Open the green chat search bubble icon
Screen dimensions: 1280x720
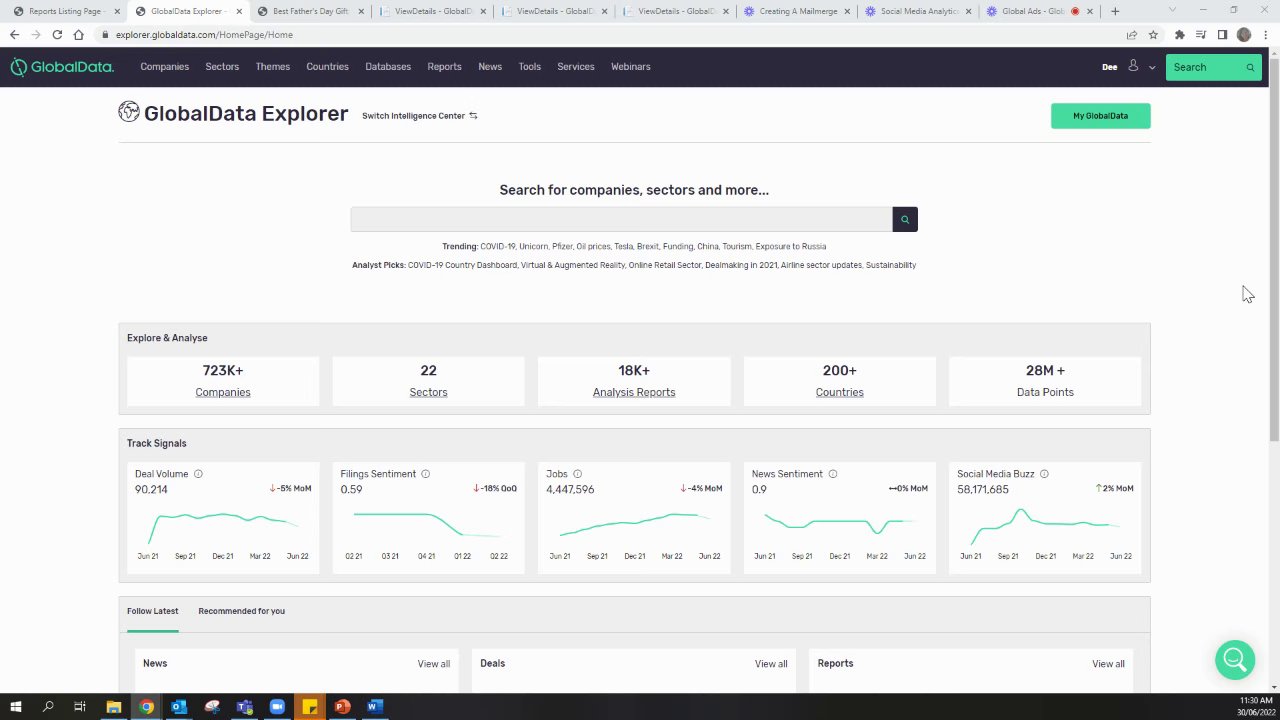tap(1235, 660)
